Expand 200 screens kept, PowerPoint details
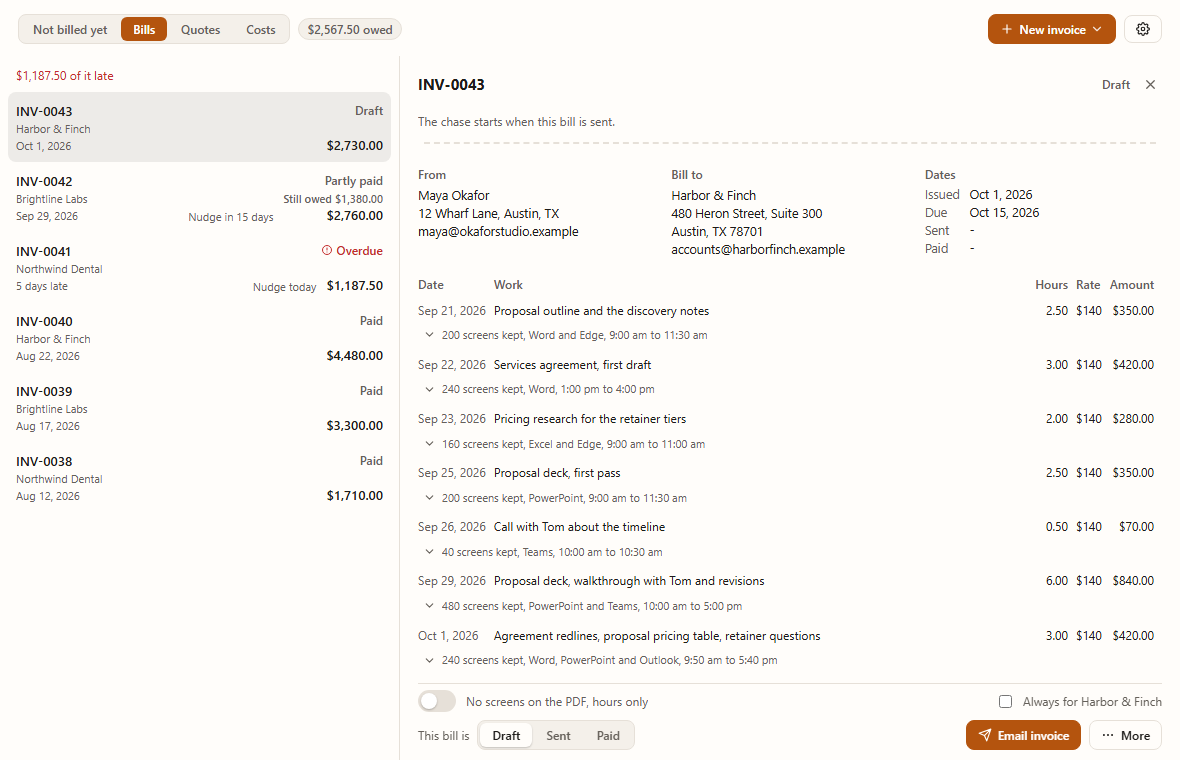Image resolution: width=1180 pixels, height=760 pixels. coord(429,498)
